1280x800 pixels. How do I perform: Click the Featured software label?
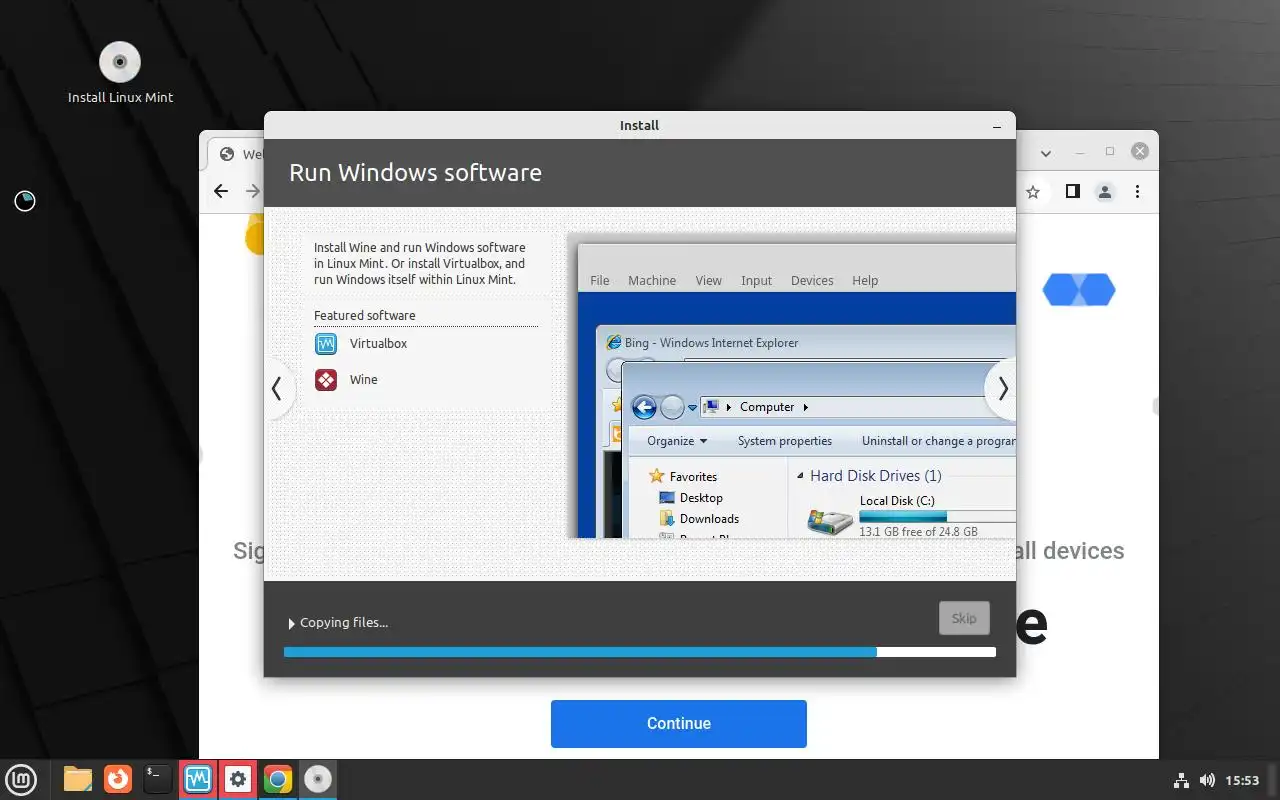tap(364, 316)
